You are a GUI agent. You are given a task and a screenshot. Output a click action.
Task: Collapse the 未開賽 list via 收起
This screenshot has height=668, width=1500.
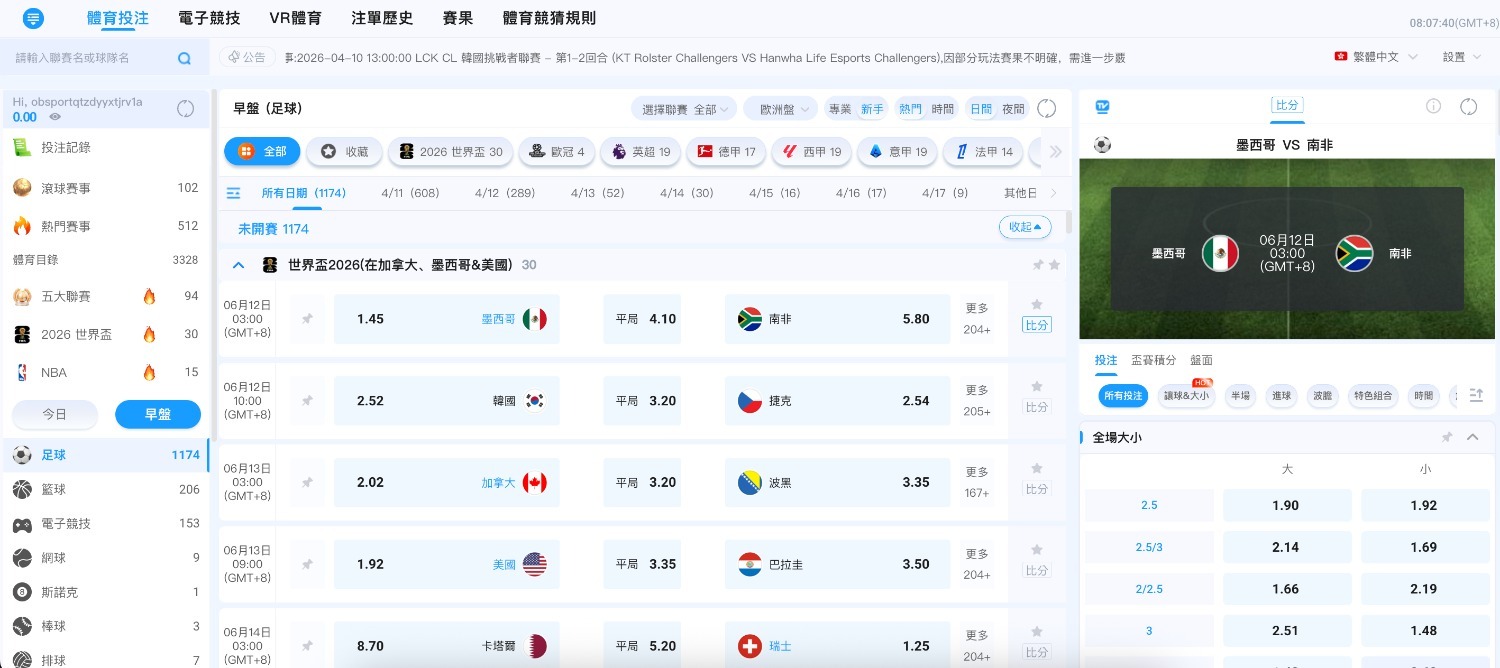(x=1024, y=227)
